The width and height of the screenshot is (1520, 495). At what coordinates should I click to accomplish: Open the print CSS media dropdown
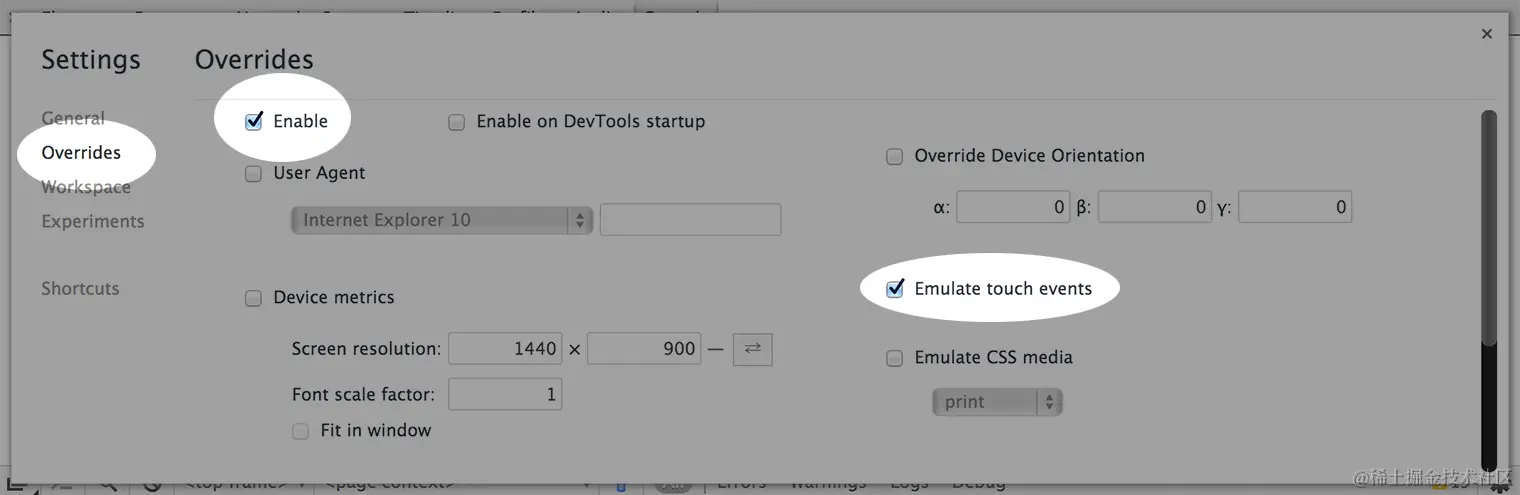click(997, 402)
